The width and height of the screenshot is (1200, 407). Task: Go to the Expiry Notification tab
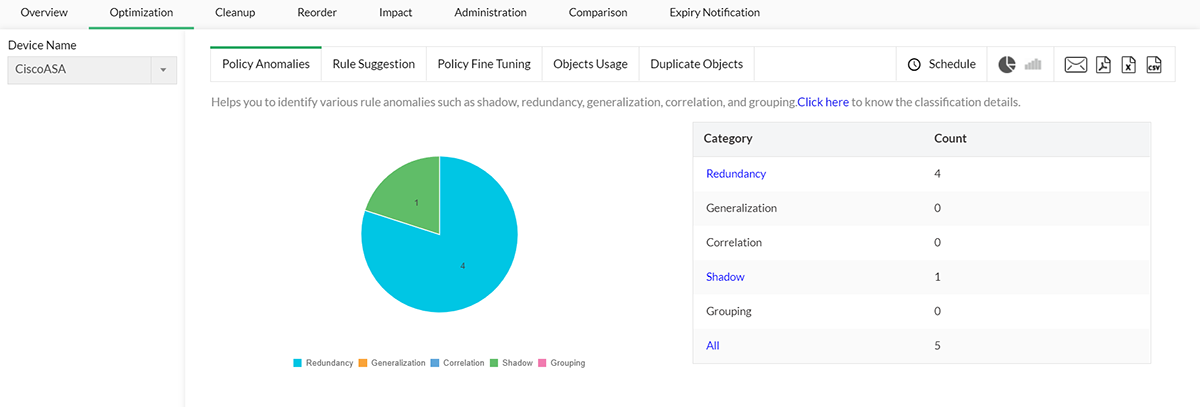point(714,13)
